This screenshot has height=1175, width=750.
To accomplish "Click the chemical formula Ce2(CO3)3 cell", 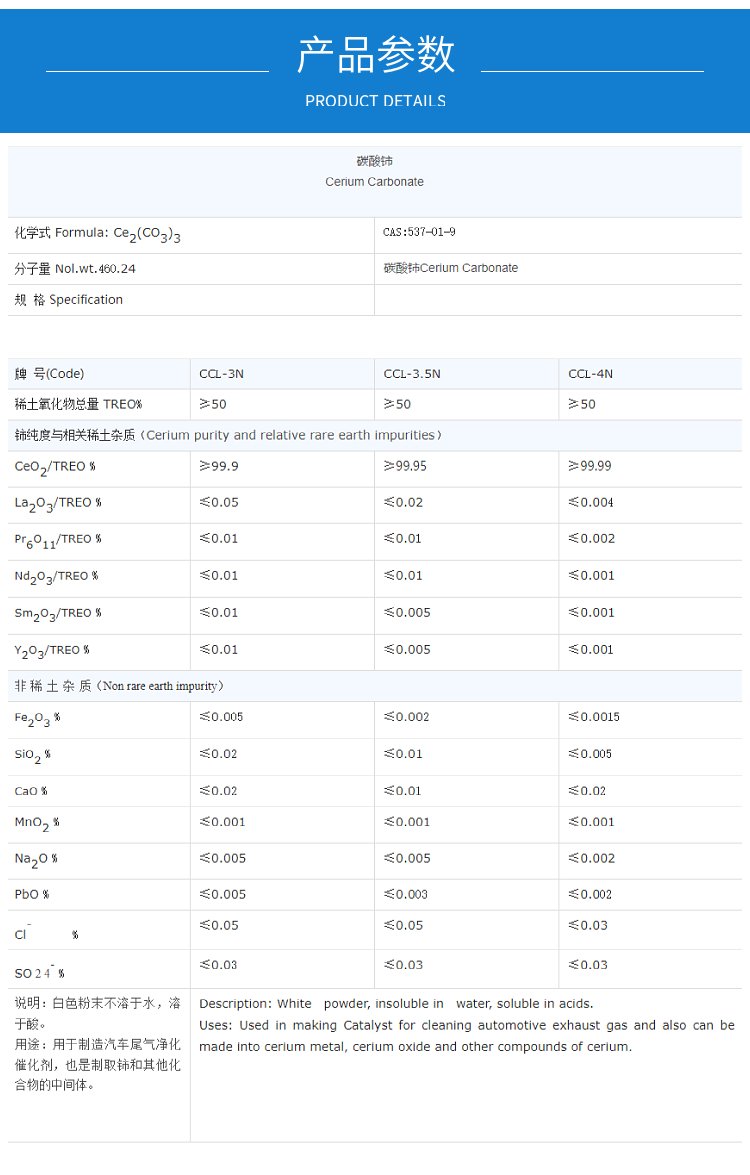I will [97, 234].
